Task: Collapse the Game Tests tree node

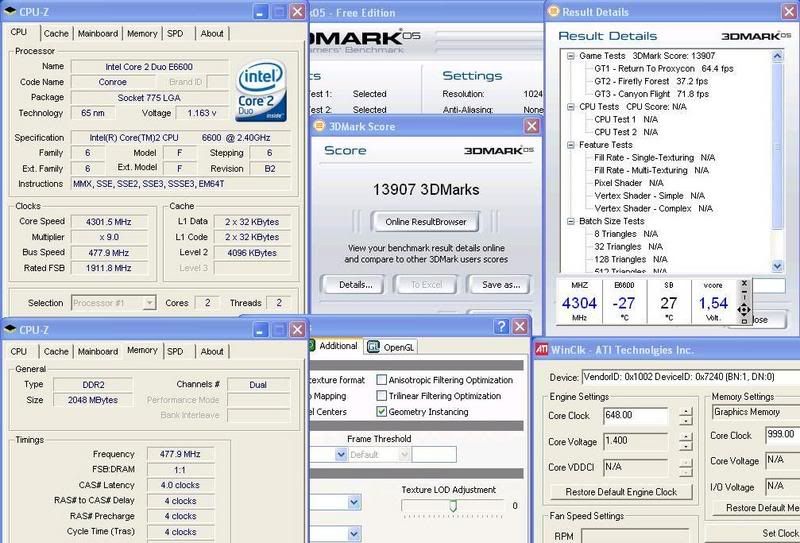Action: point(570,56)
